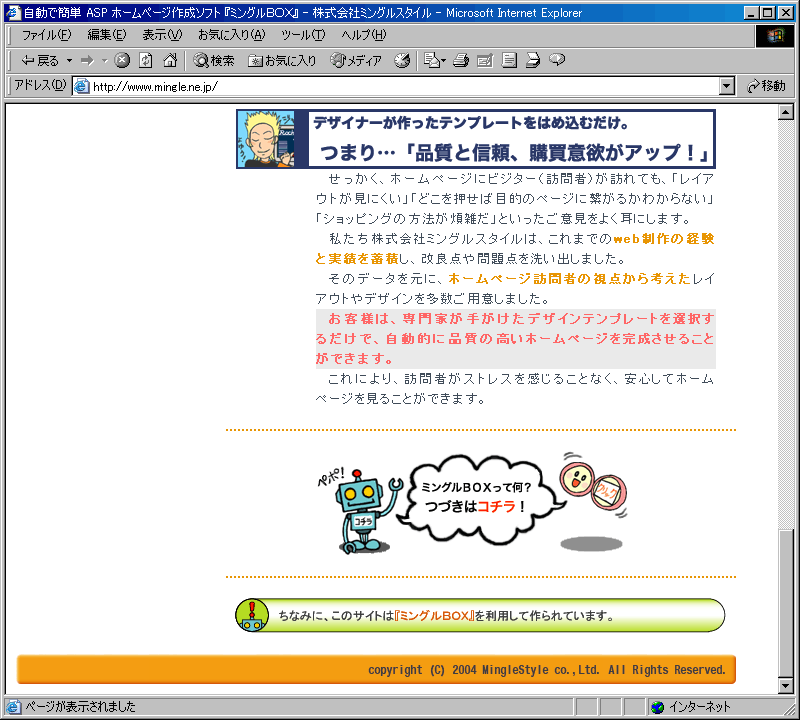The width and height of the screenshot is (800, 720).
Task: Expand the address bar dropdown list
Action: (727, 86)
